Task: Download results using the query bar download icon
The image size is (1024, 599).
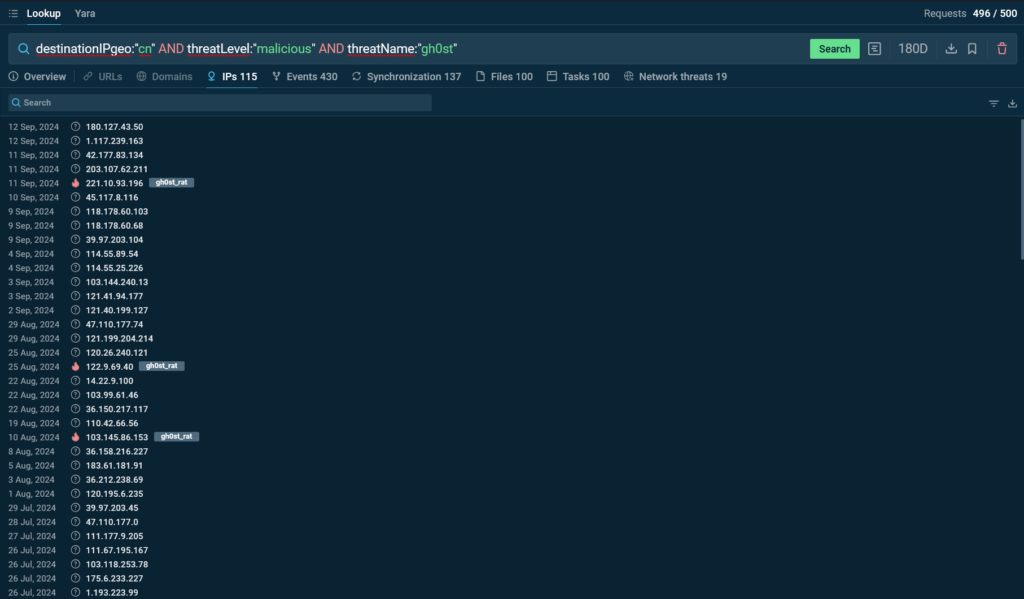Action: (x=951, y=49)
